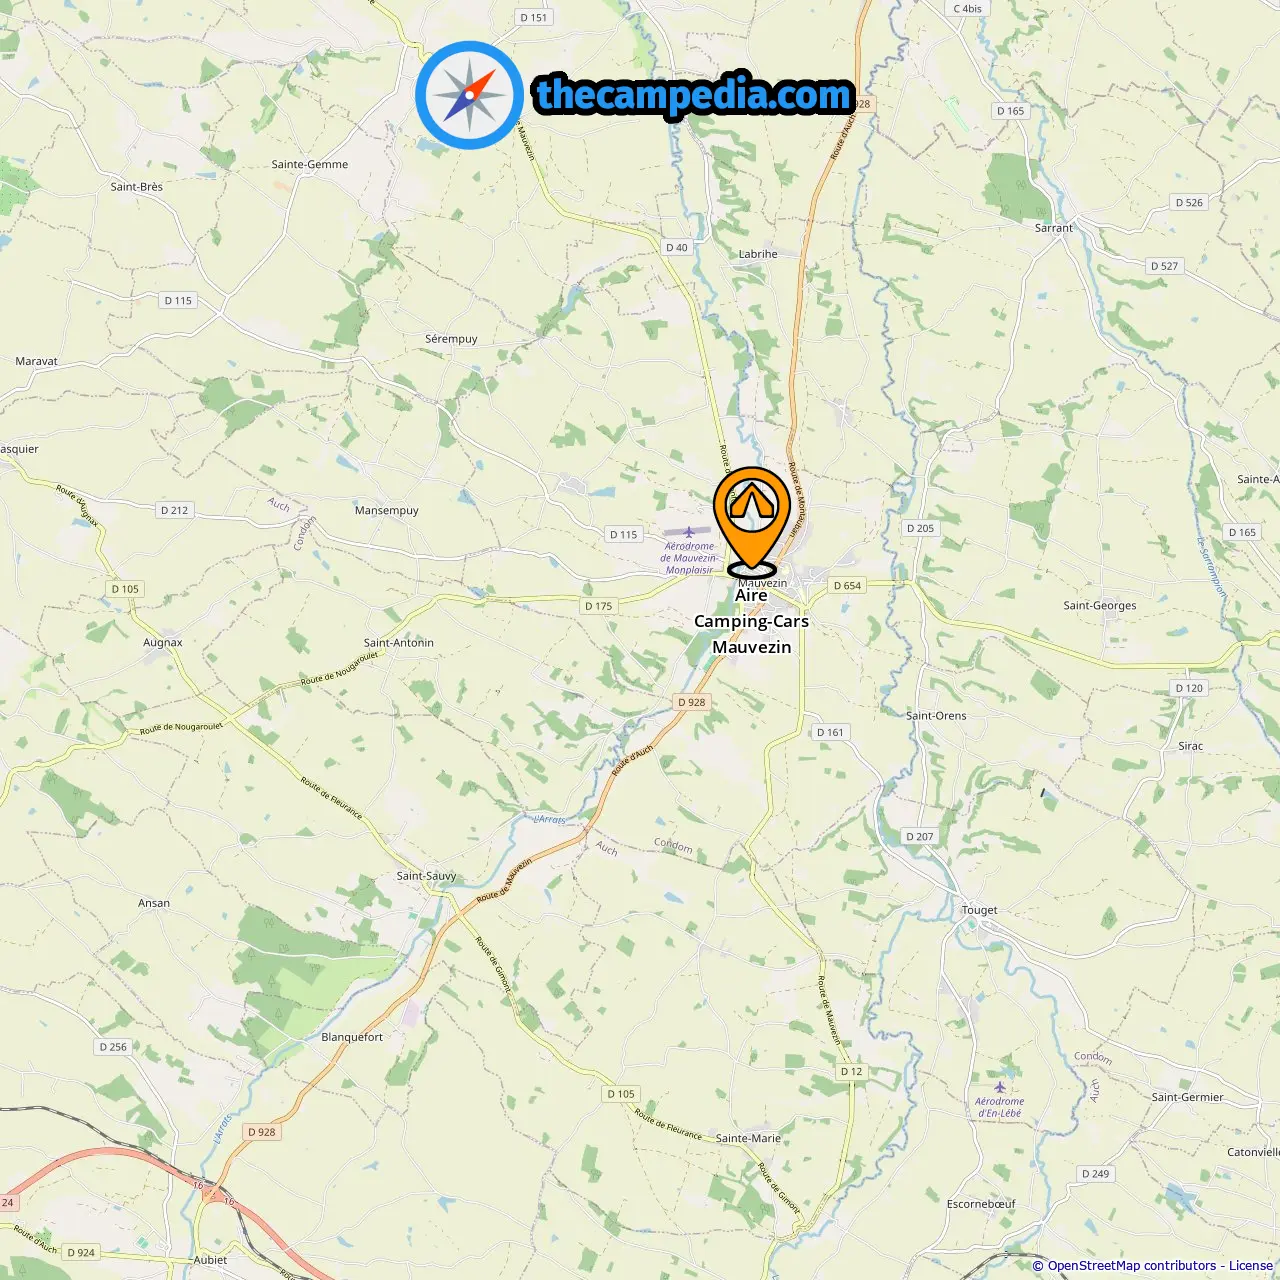Click the Aérodrome de Mauvezin-Monplaisir airplane icon
The width and height of the screenshot is (1280, 1280).
click(690, 532)
